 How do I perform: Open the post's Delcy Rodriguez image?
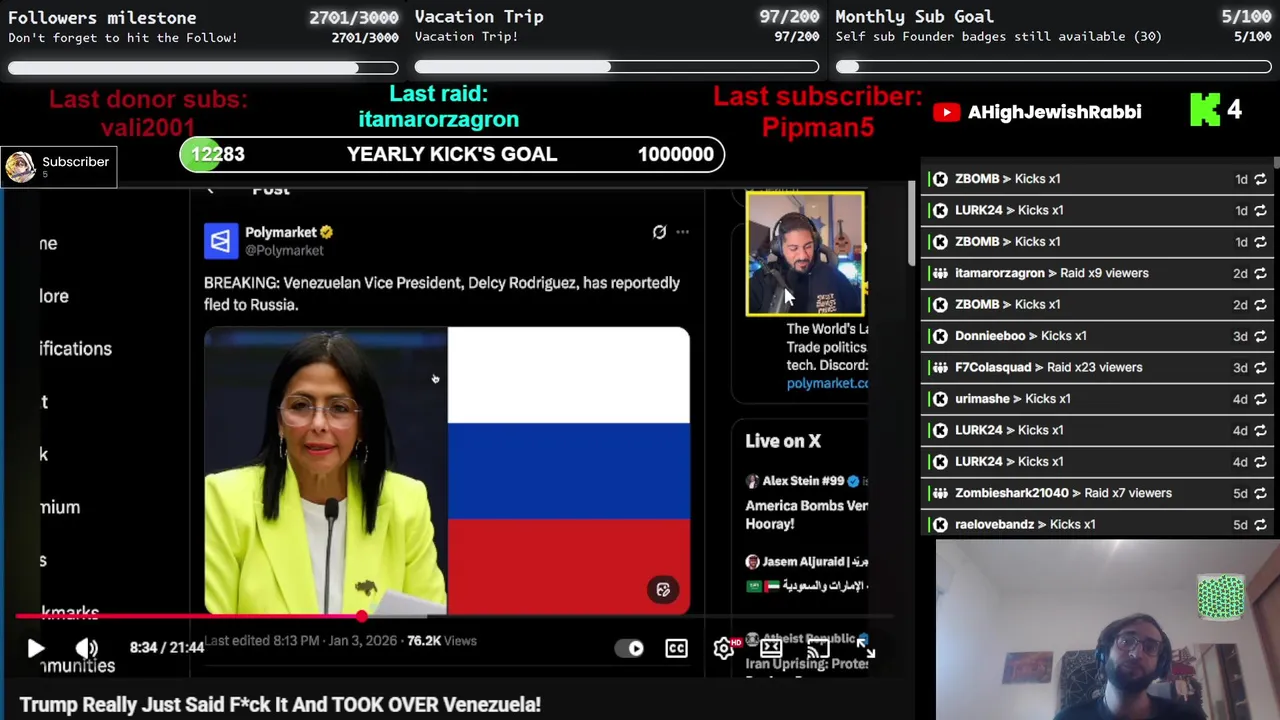[325, 470]
